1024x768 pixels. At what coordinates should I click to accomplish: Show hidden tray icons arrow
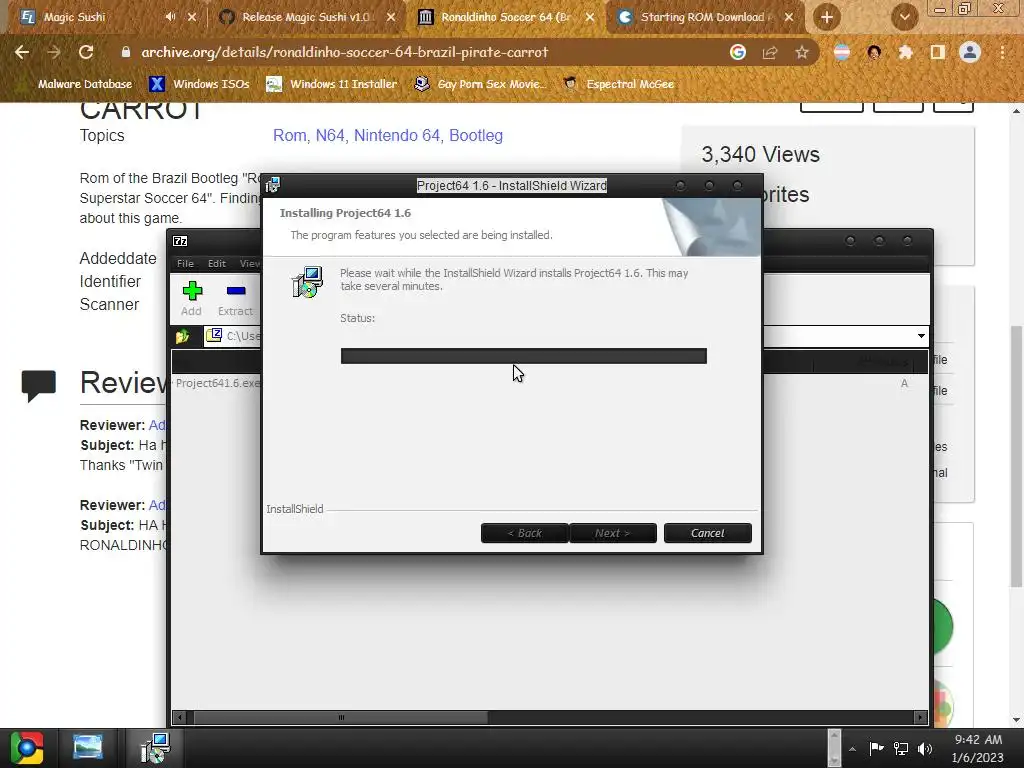tap(852, 749)
